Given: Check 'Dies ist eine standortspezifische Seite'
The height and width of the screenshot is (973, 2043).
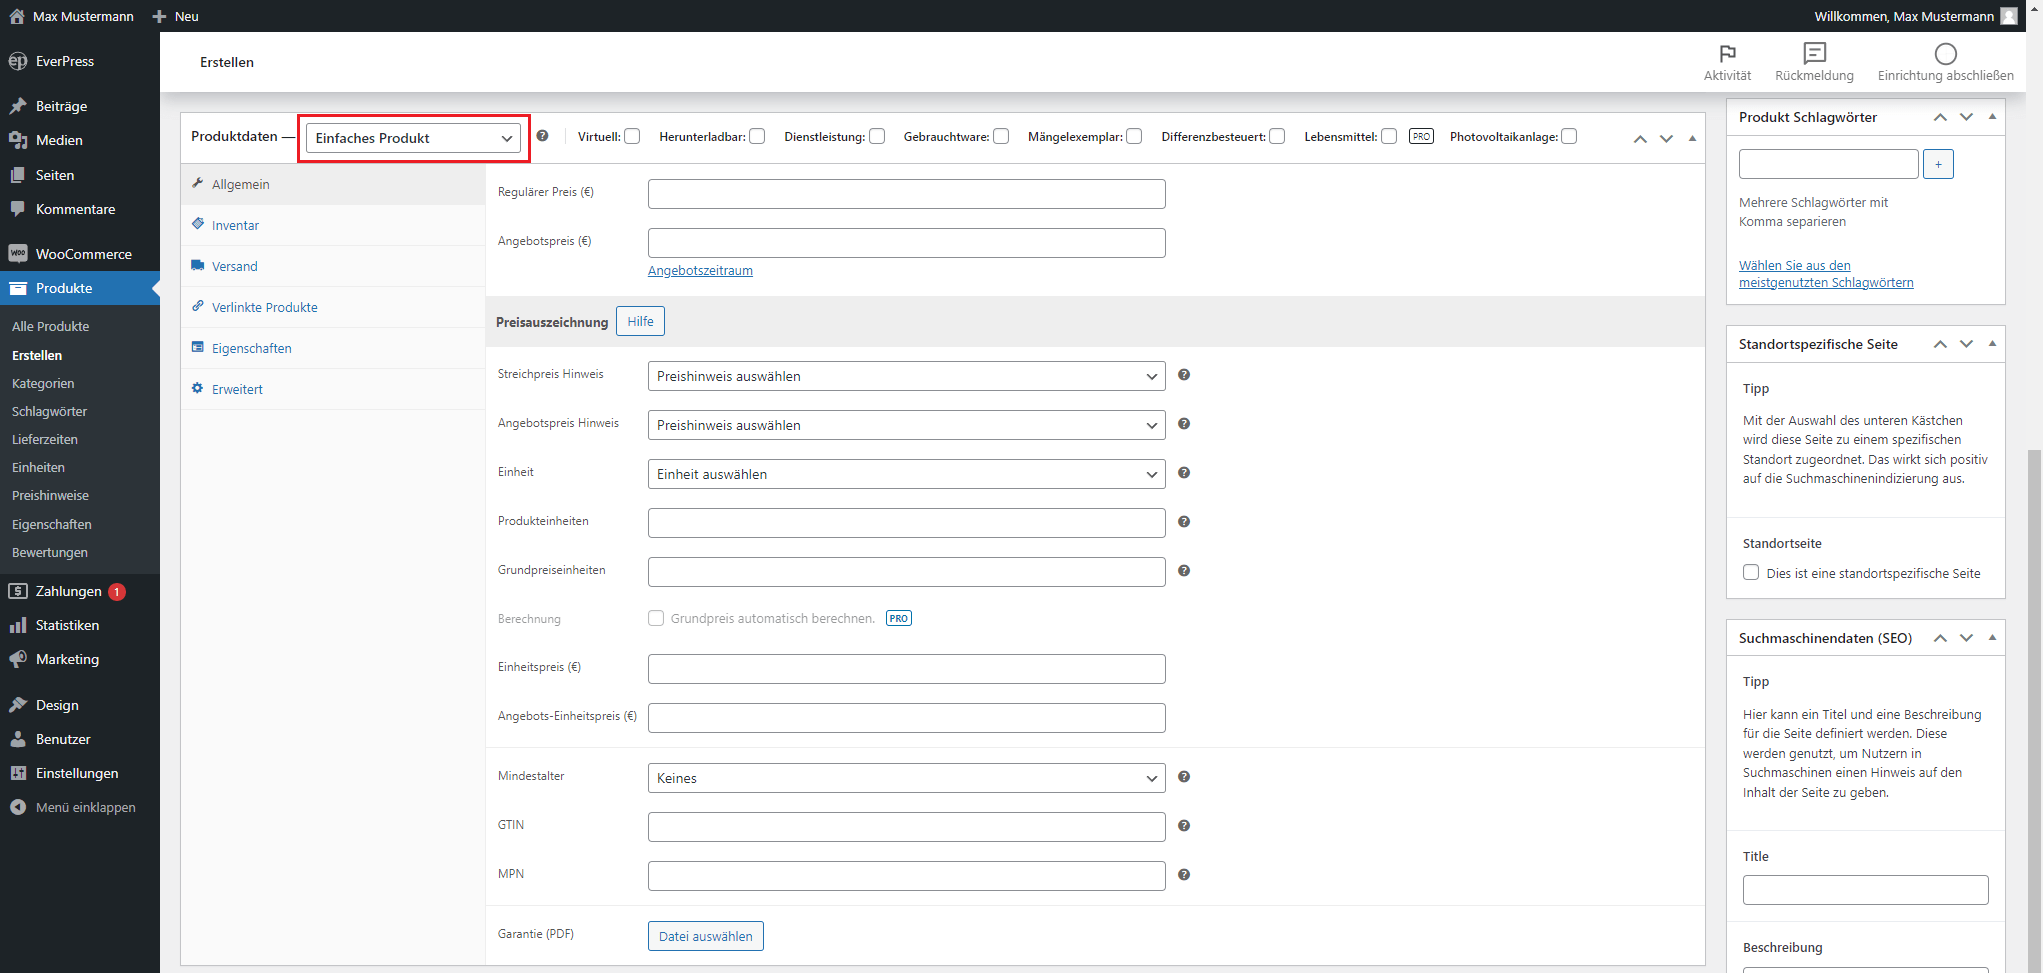Looking at the screenshot, I should 1751,573.
